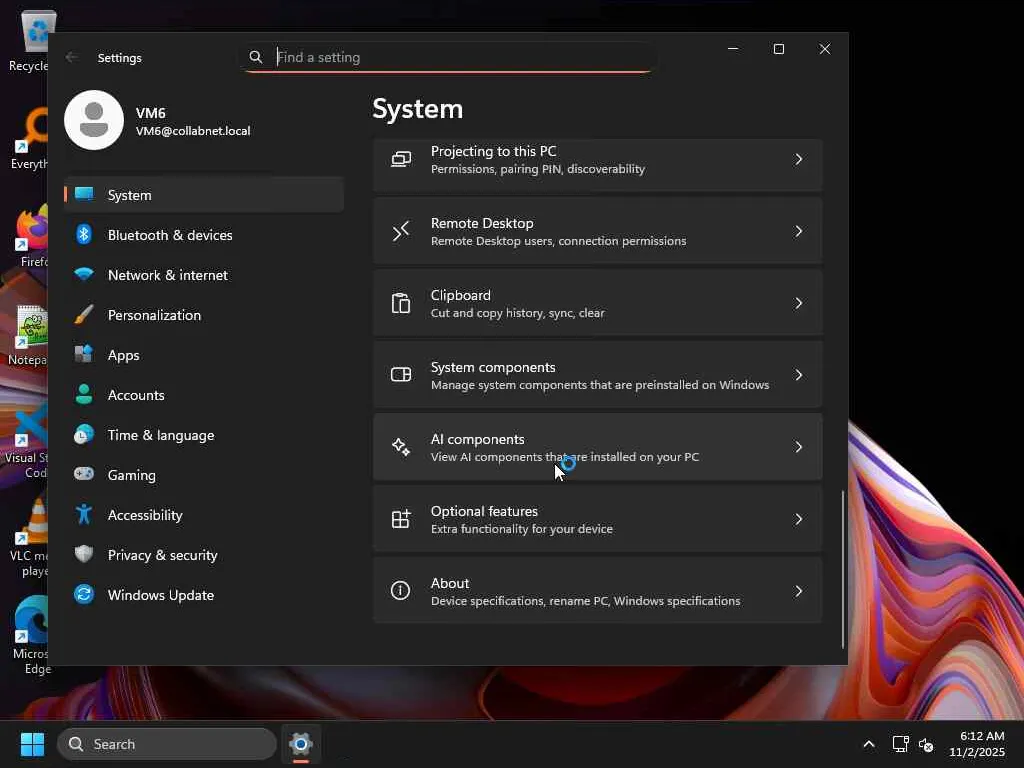Click the search magnifier in the Settings header
1024x768 pixels.
pyautogui.click(x=256, y=57)
